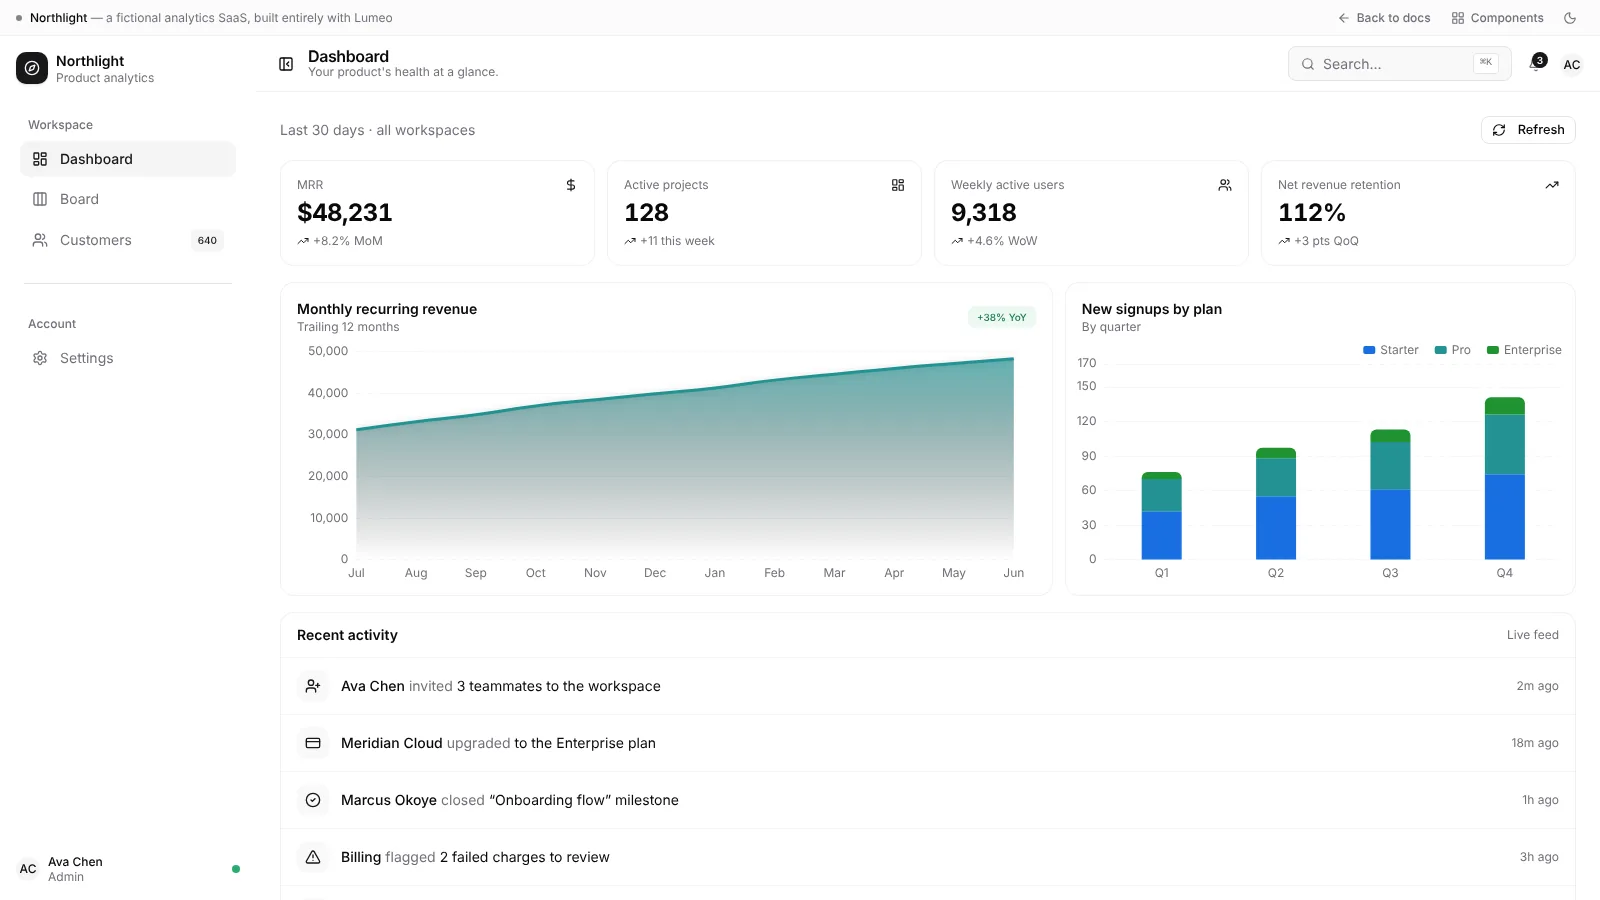The image size is (1600, 900).
Task: Click the Northlight compass logo icon
Action: 32,68
